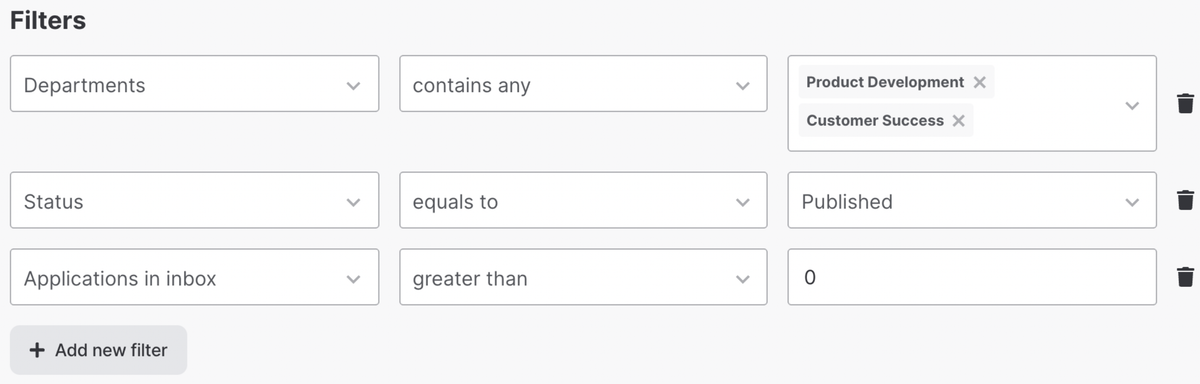This screenshot has height=384, width=1200.
Task: Click the plus icon in Add new filter
Action: coord(37,350)
